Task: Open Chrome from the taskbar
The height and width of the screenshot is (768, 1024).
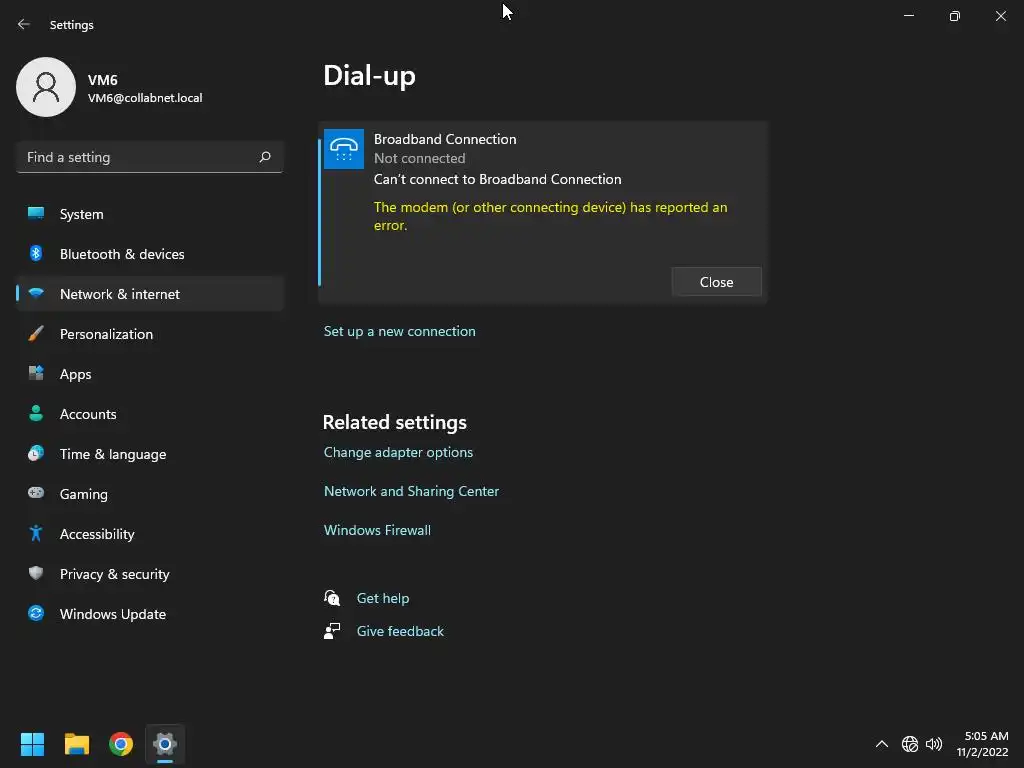Action: coord(121,744)
